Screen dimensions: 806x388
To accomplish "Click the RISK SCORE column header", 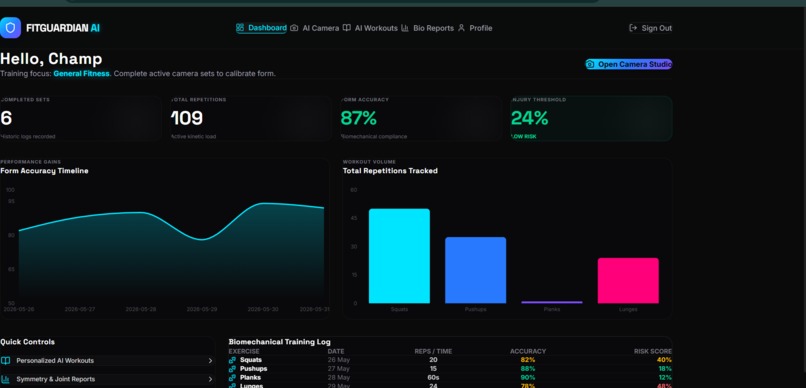I will (x=653, y=352).
